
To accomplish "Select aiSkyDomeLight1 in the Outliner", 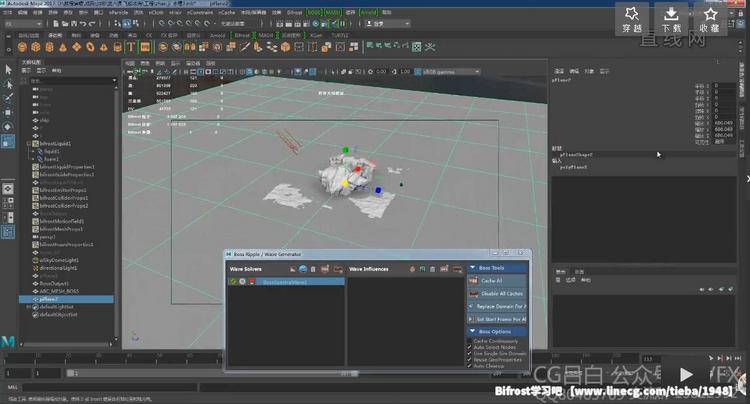I will pos(59,261).
